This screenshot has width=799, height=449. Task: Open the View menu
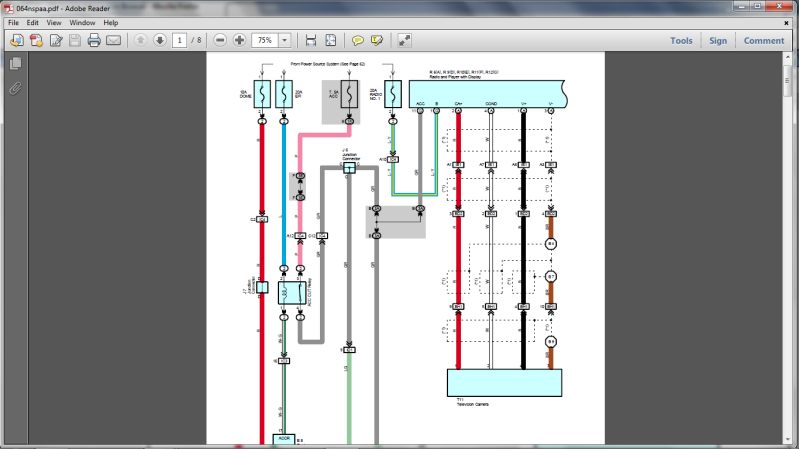(x=53, y=22)
